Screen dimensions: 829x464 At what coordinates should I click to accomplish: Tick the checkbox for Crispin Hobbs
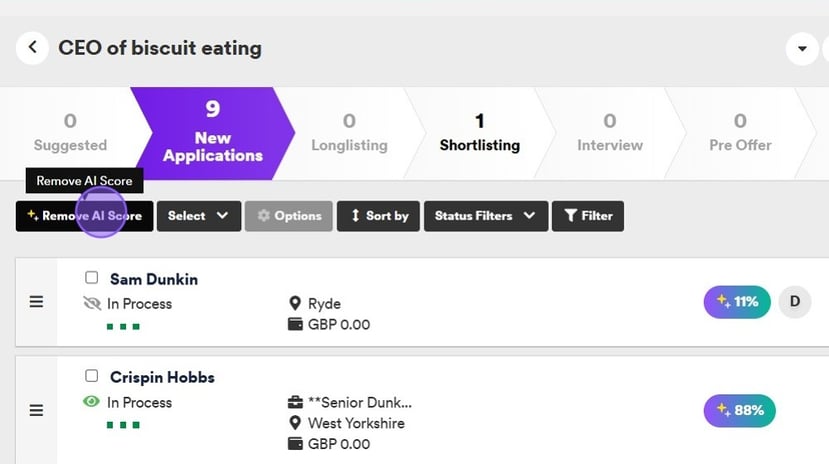pos(92,377)
